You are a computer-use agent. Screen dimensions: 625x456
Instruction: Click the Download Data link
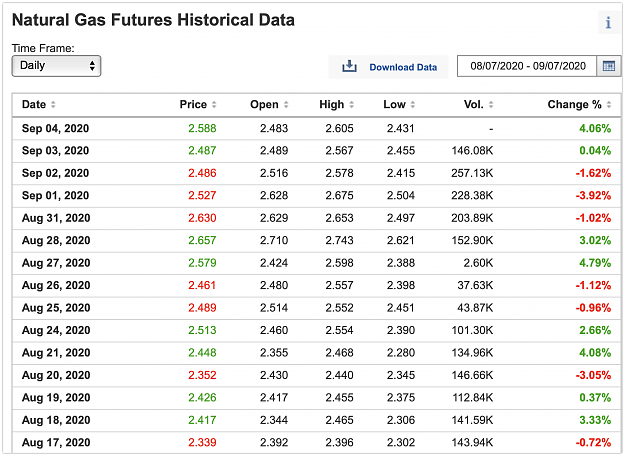[403, 67]
